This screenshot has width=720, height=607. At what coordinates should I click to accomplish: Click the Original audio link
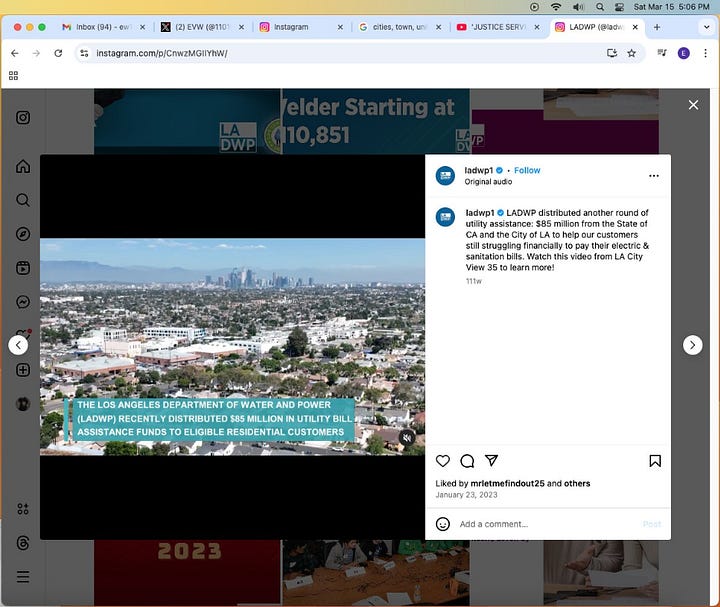coord(488,182)
